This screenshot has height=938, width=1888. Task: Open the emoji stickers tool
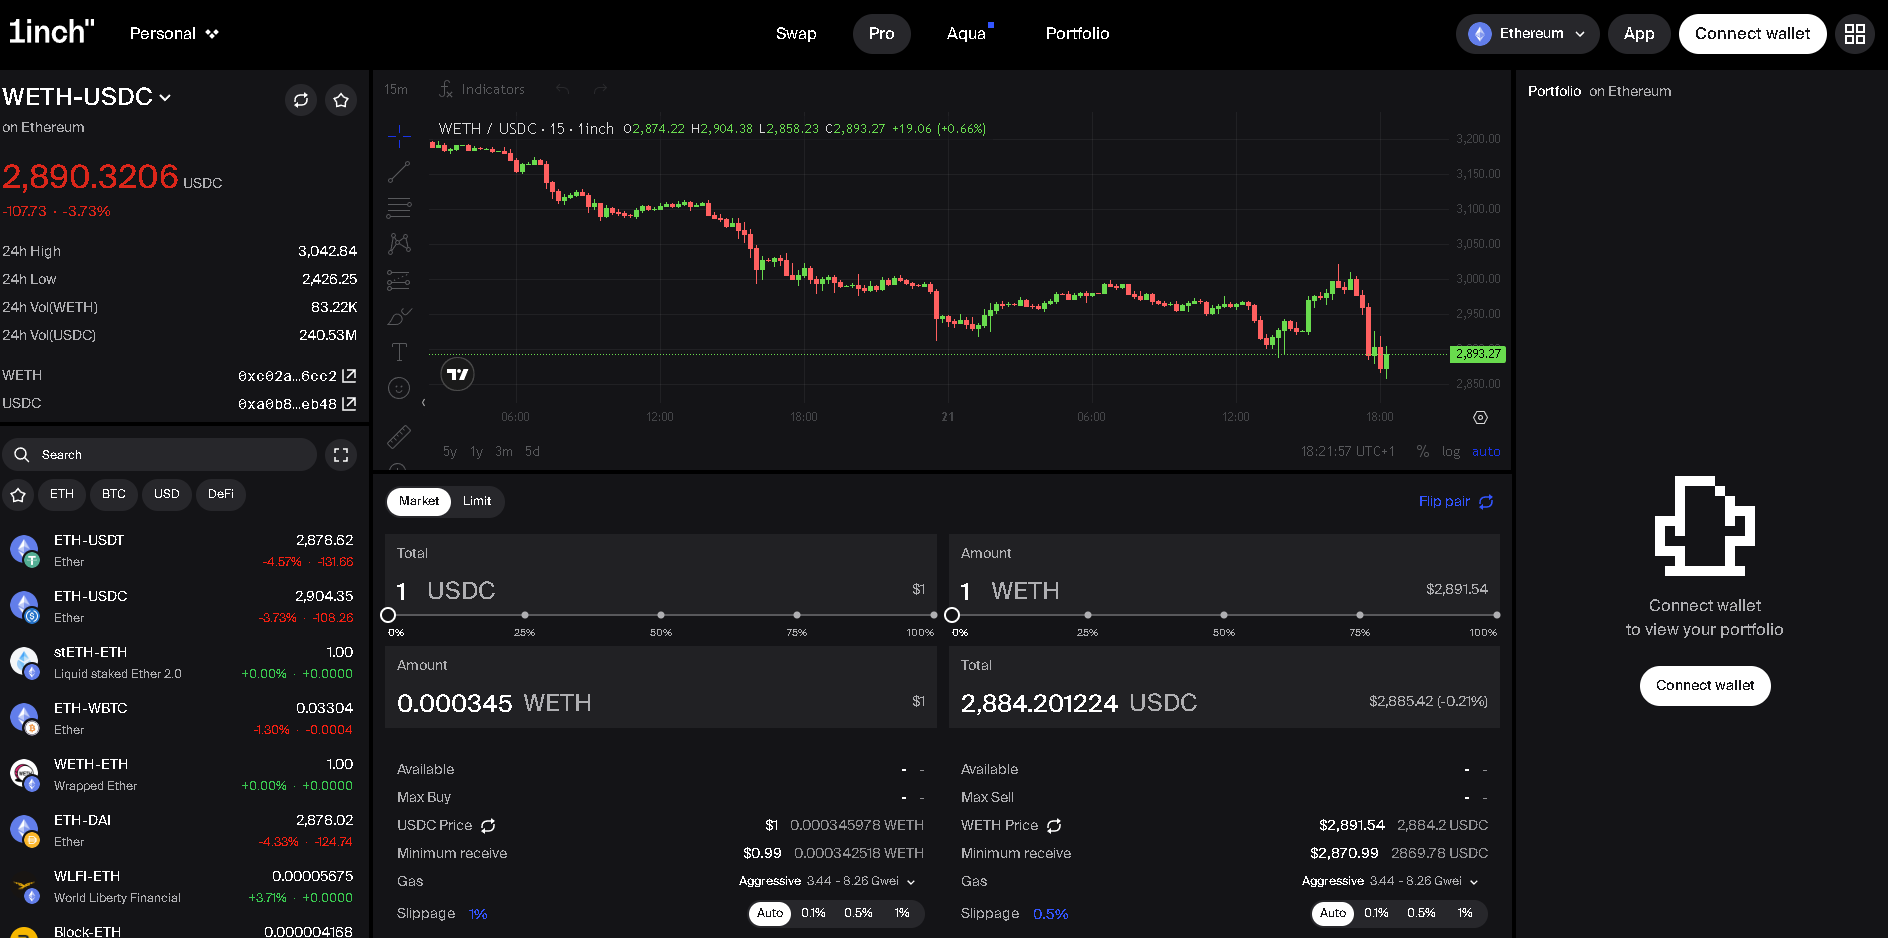pyautogui.click(x=399, y=388)
